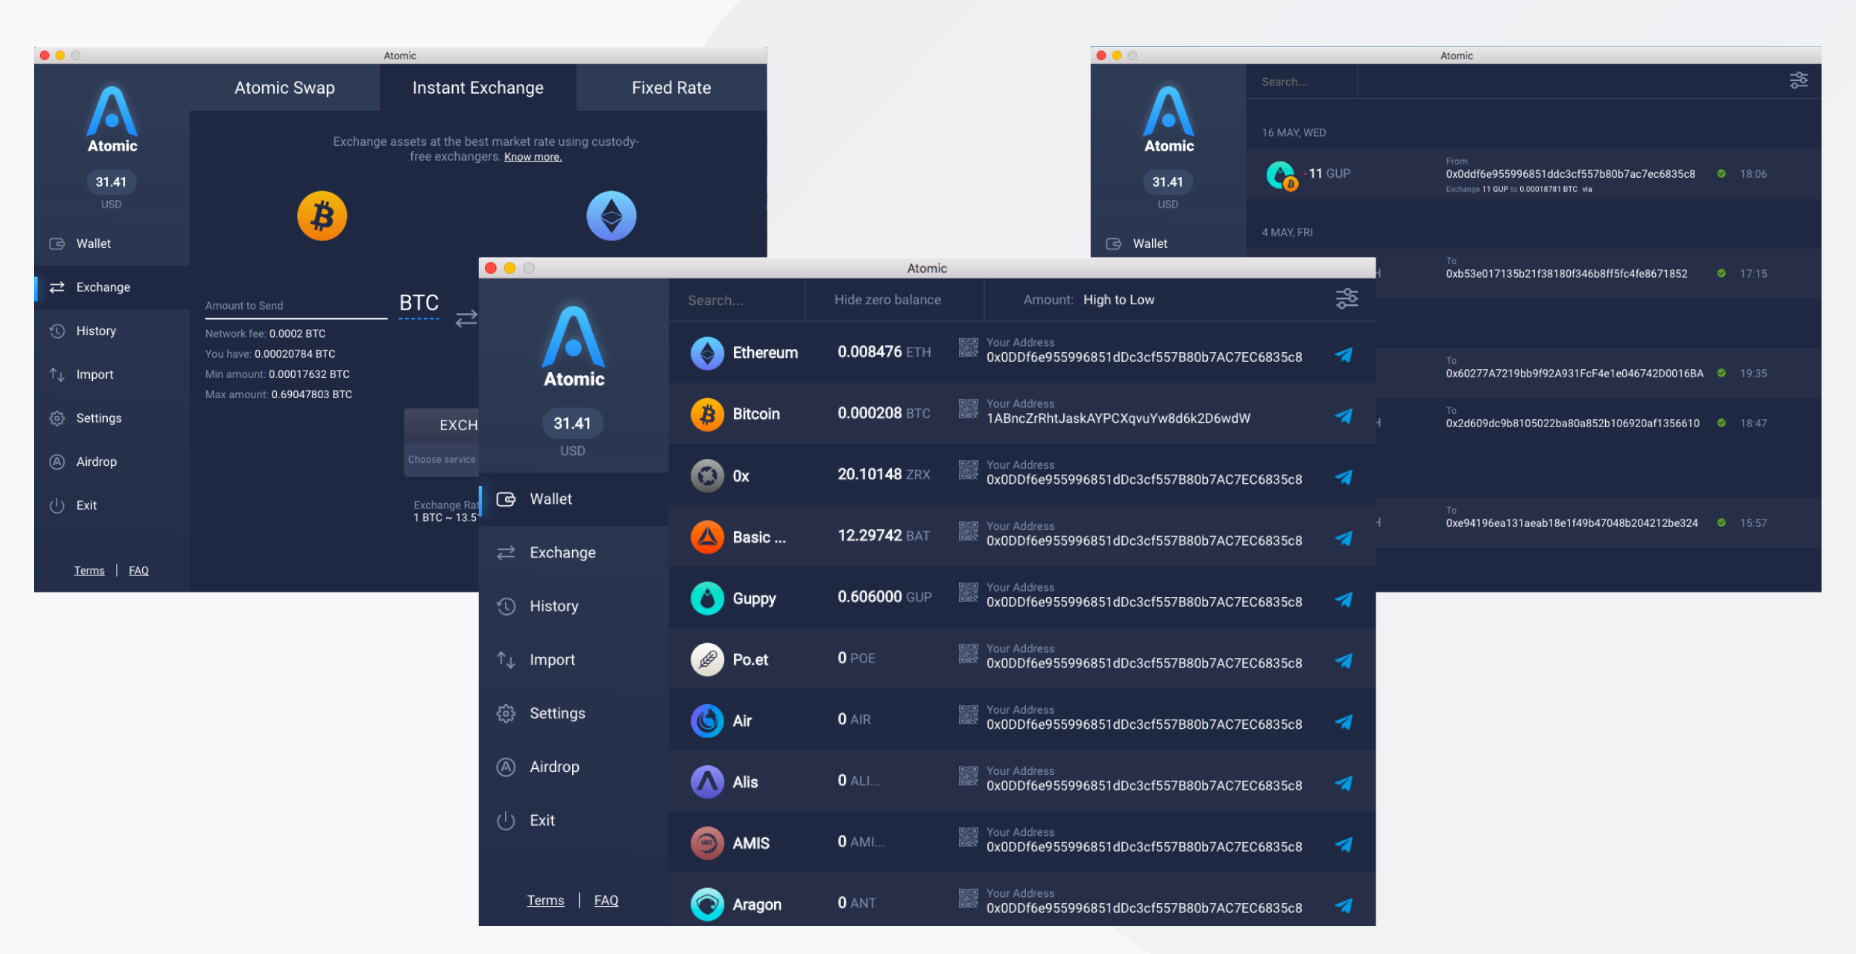Show the QR code for the Bitcoin address
Image resolution: width=1856 pixels, height=954 pixels.
pos(968,408)
